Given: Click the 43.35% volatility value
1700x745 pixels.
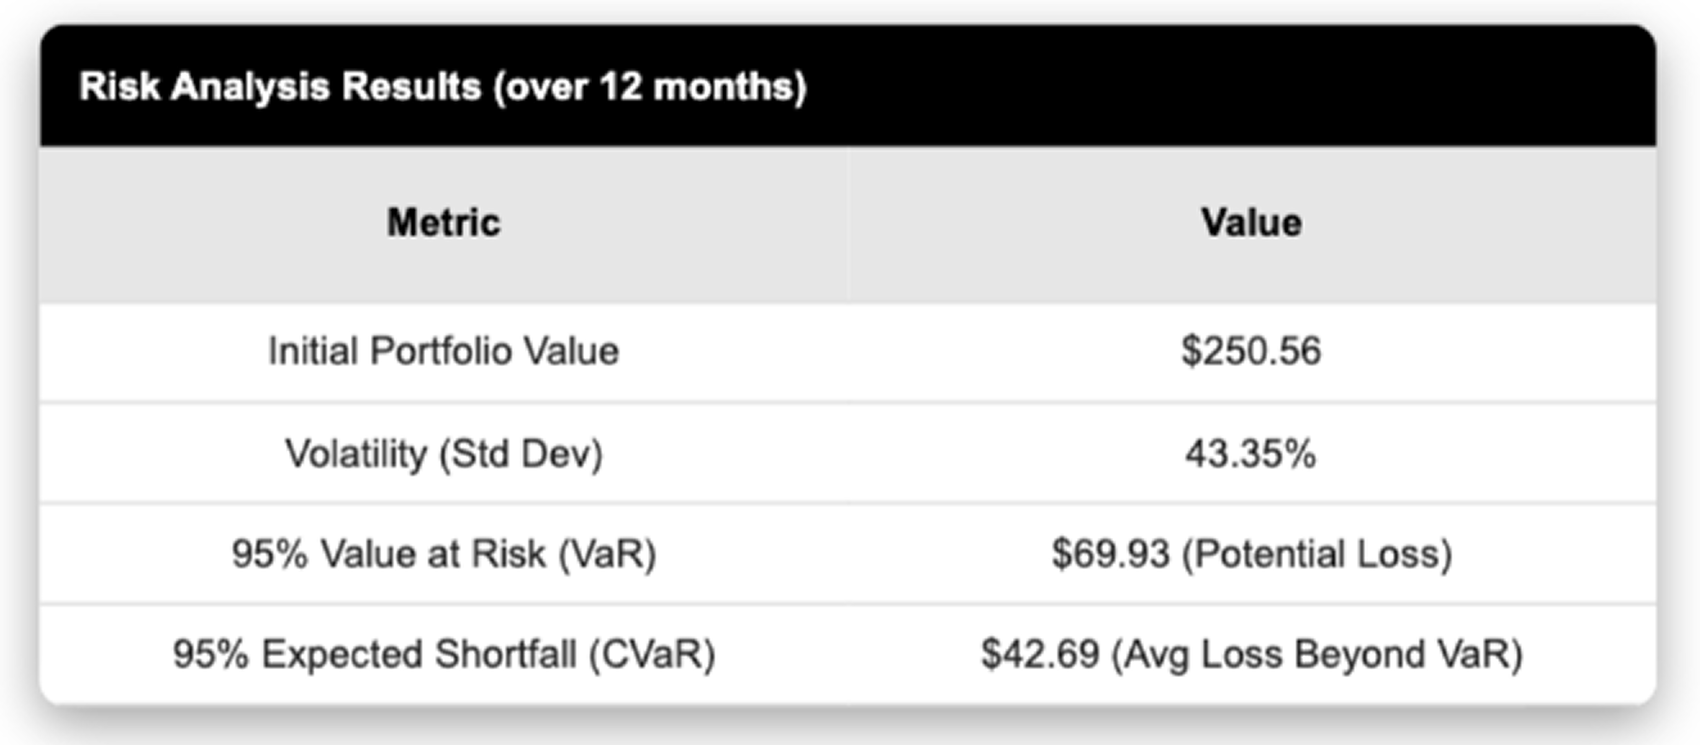Looking at the screenshot, I should (1251, 454).
